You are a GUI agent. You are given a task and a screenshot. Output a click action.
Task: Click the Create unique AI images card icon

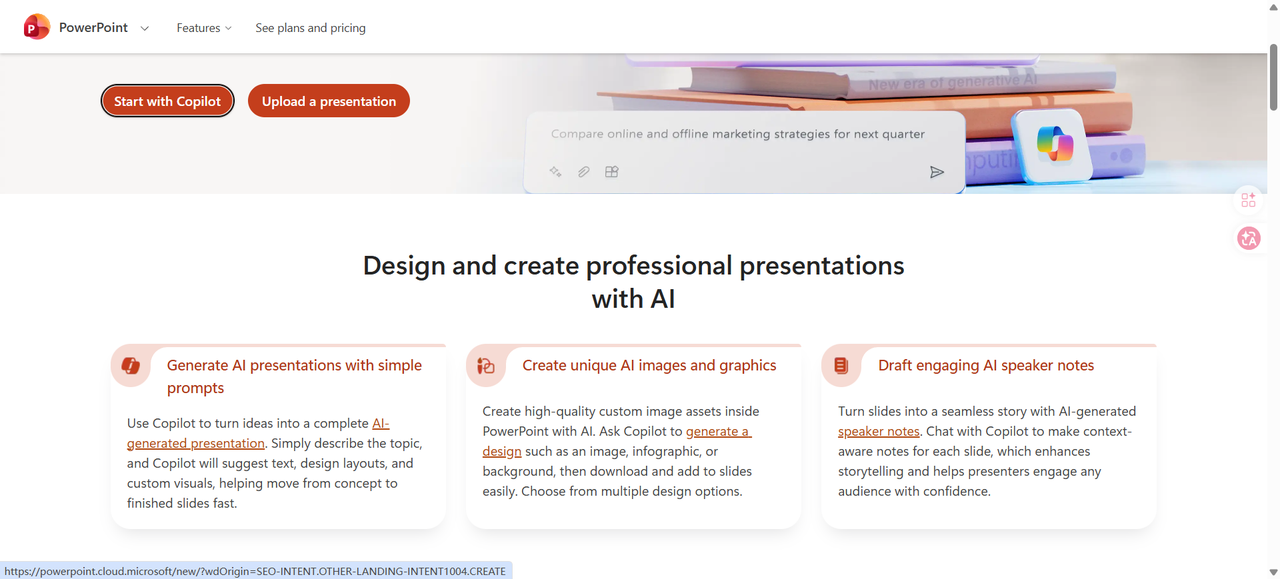(486, 366)
